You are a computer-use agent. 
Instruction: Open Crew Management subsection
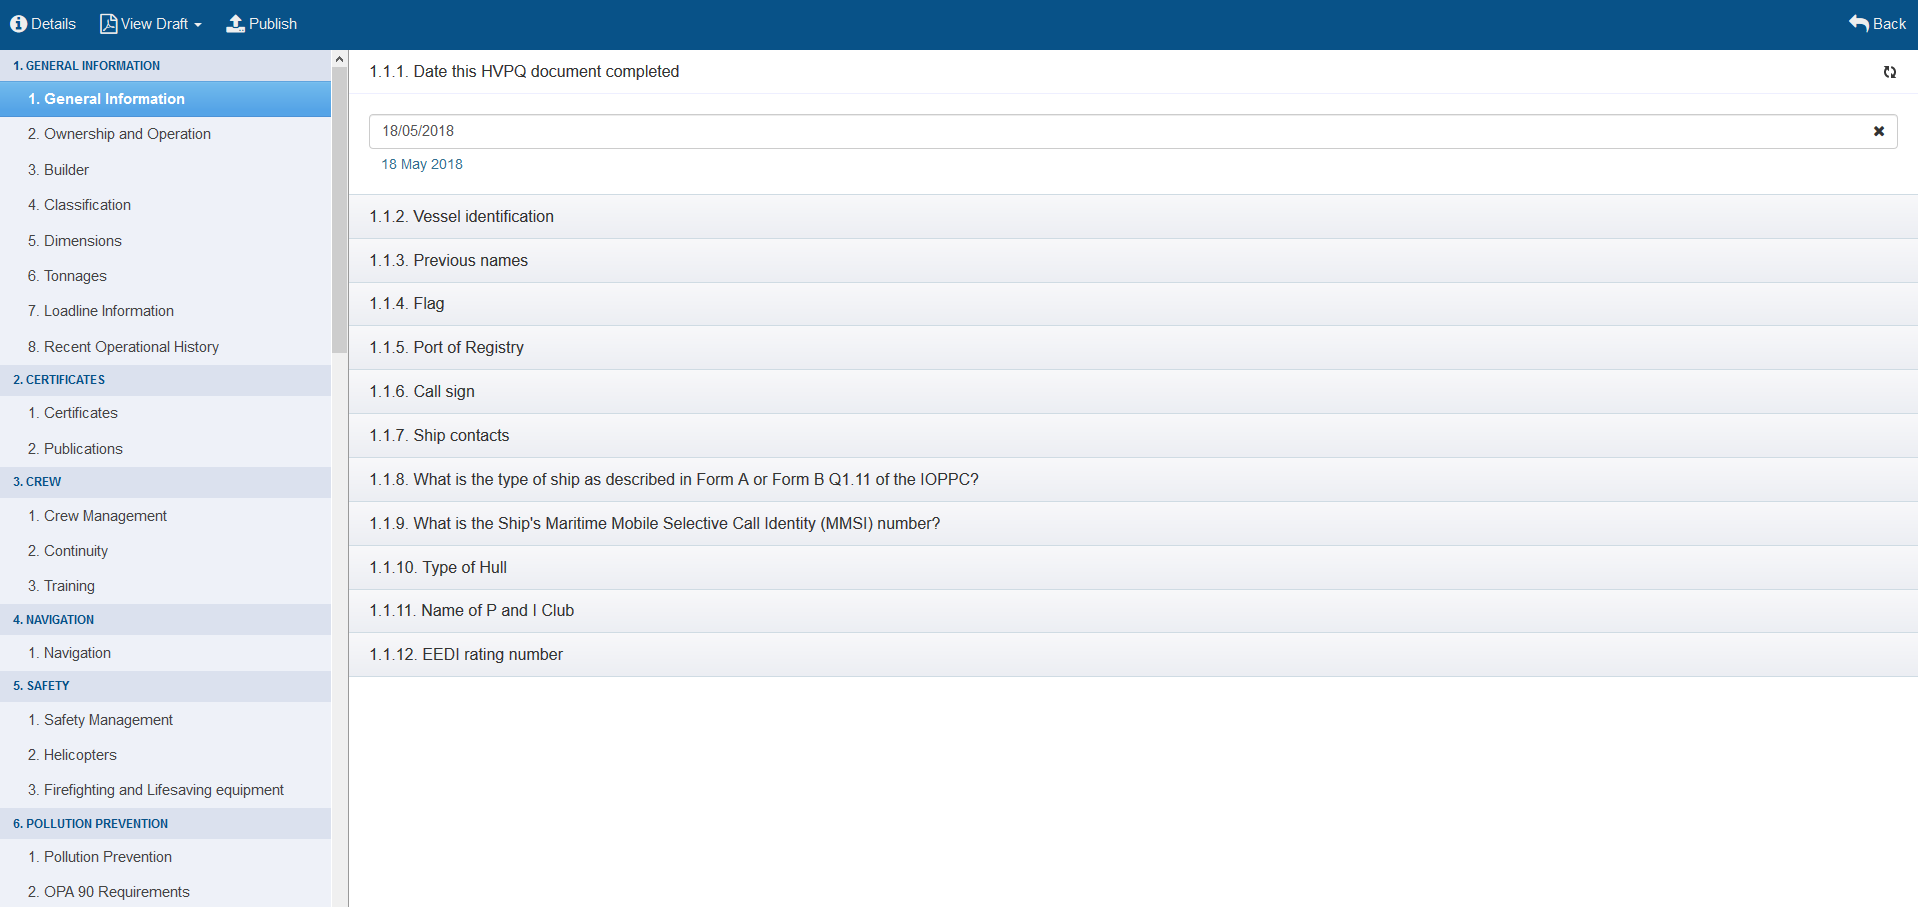click(x=165, y=516)
